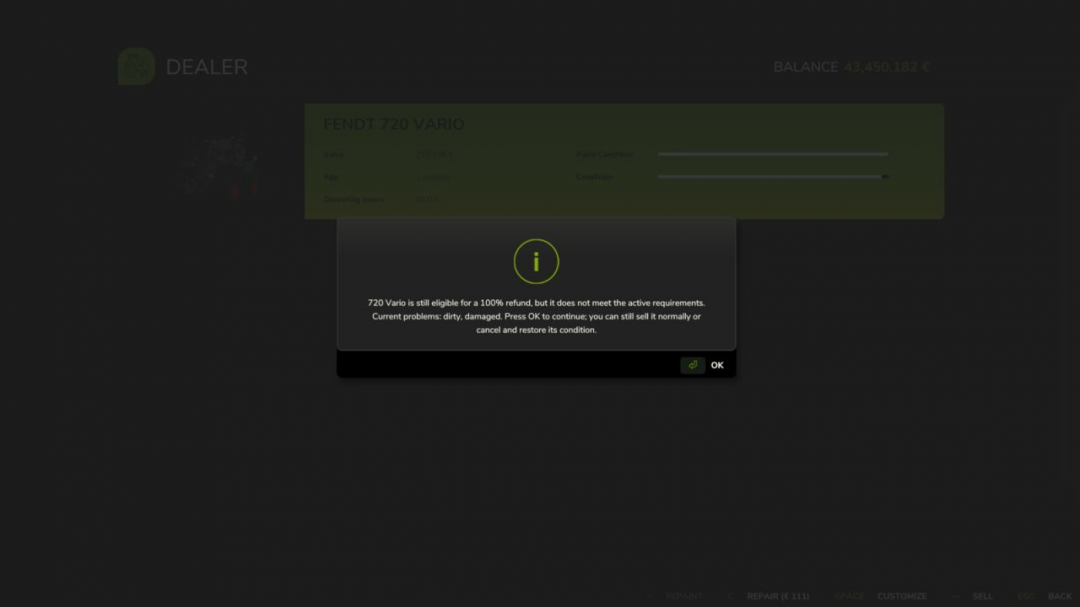Image resolution: width=1080 pixels, height=607 pixels.
Task: Click the DEALER title text
Action: (x=207, y=67)
